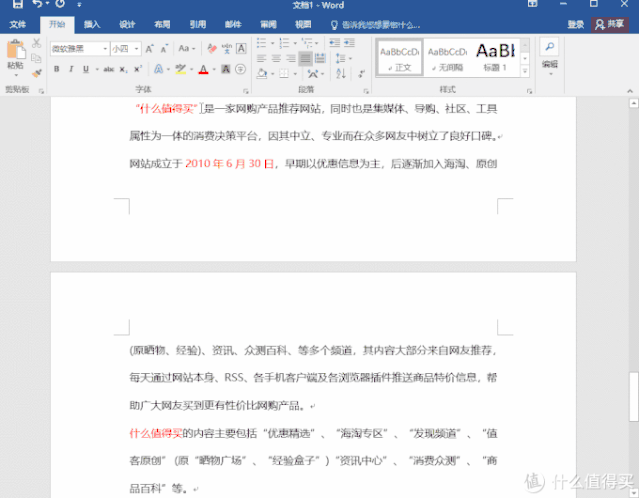Screen dimensions: 639x498
Task: Open the underline style dropdown arrow
Action: 97,70
